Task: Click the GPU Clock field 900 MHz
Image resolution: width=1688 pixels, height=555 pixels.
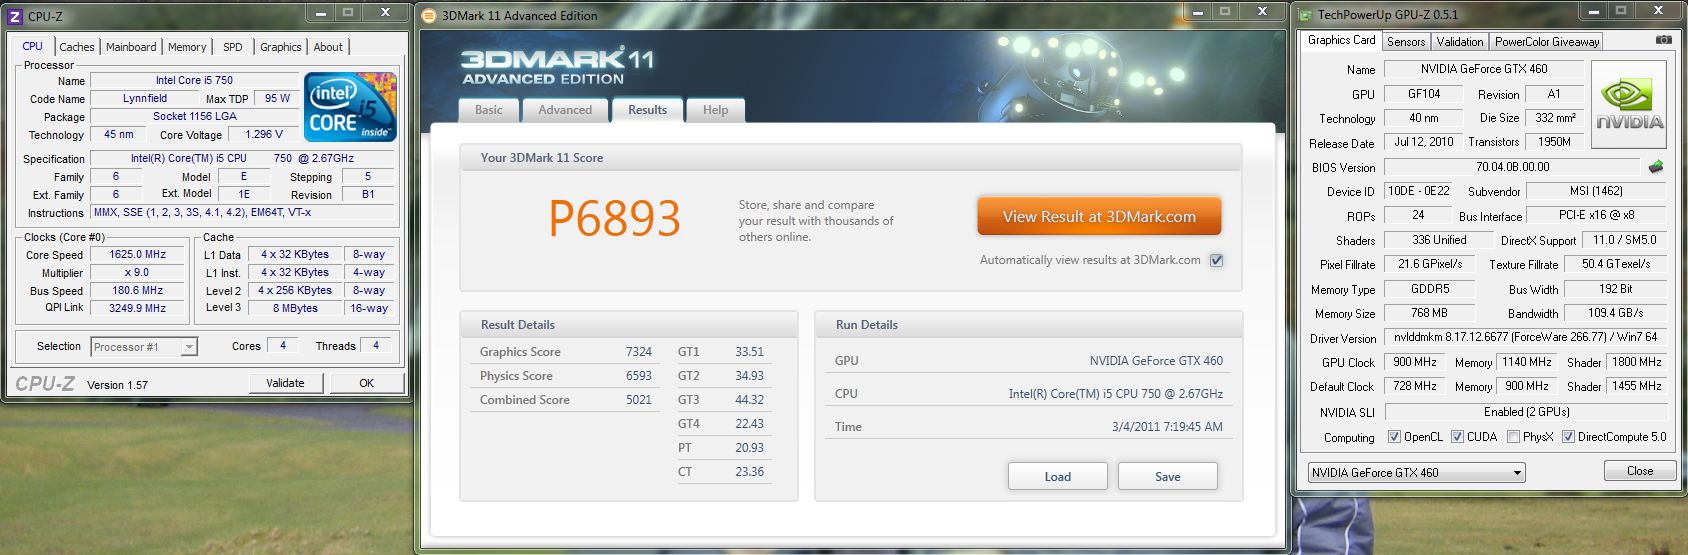Action: [x=1414, y=362]
